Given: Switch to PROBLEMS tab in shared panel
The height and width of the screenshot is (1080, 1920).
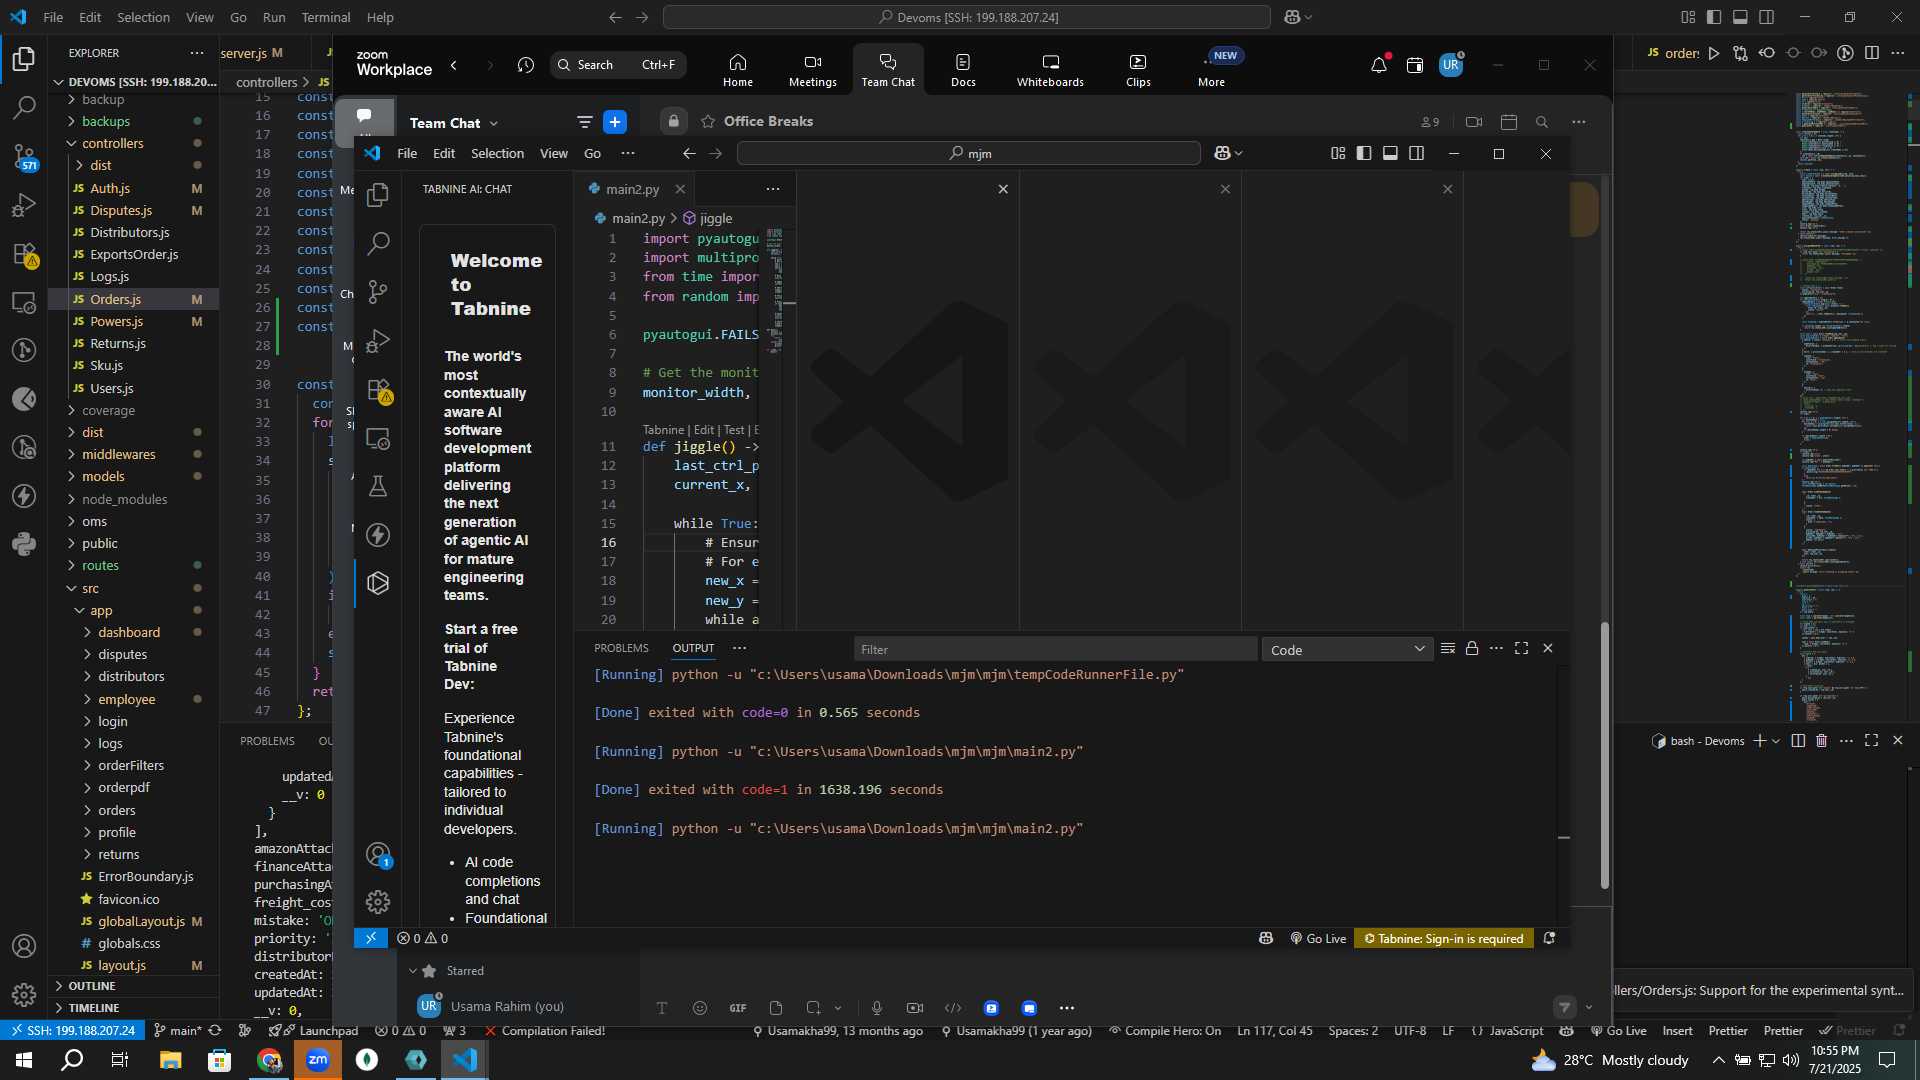Looking at the screenshot, I should pos(621,648).
